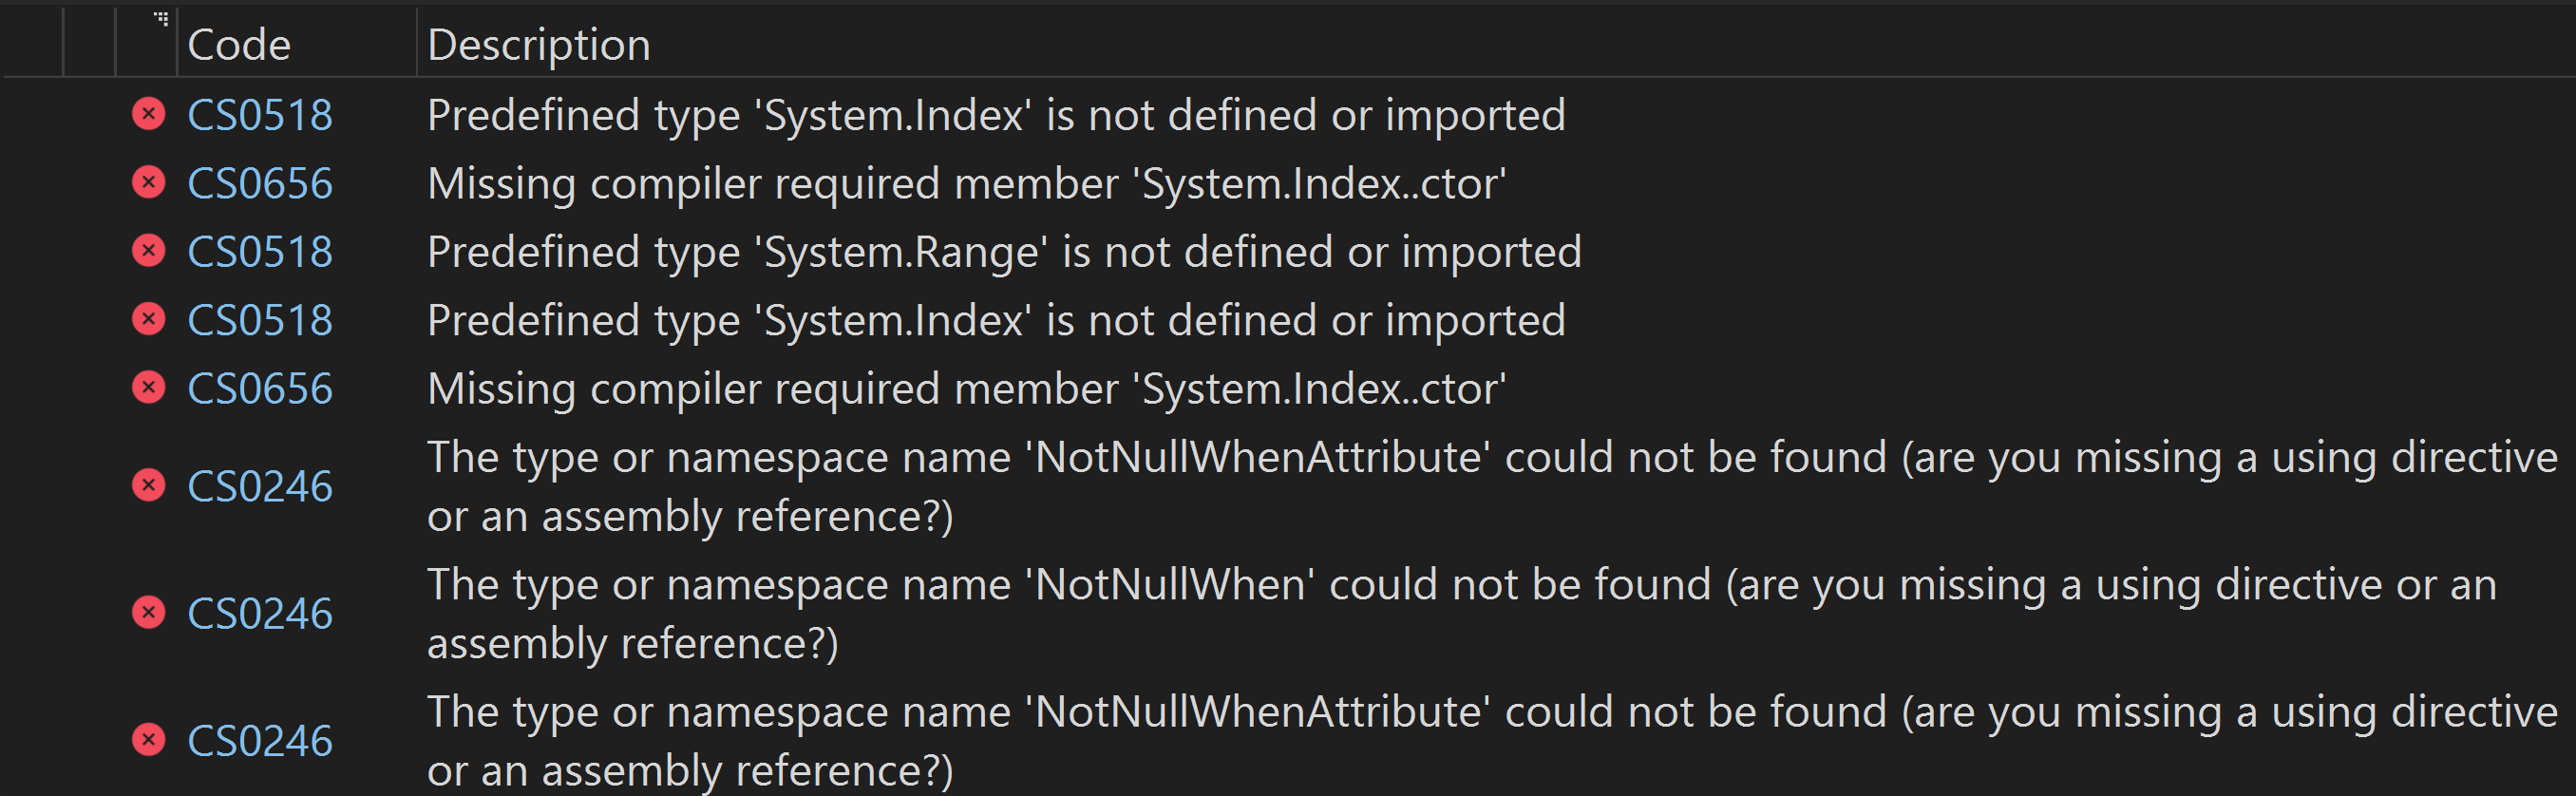
Task: Click the error icon for the first NotNullWhenAttribute error
Action: pos(148,487)
